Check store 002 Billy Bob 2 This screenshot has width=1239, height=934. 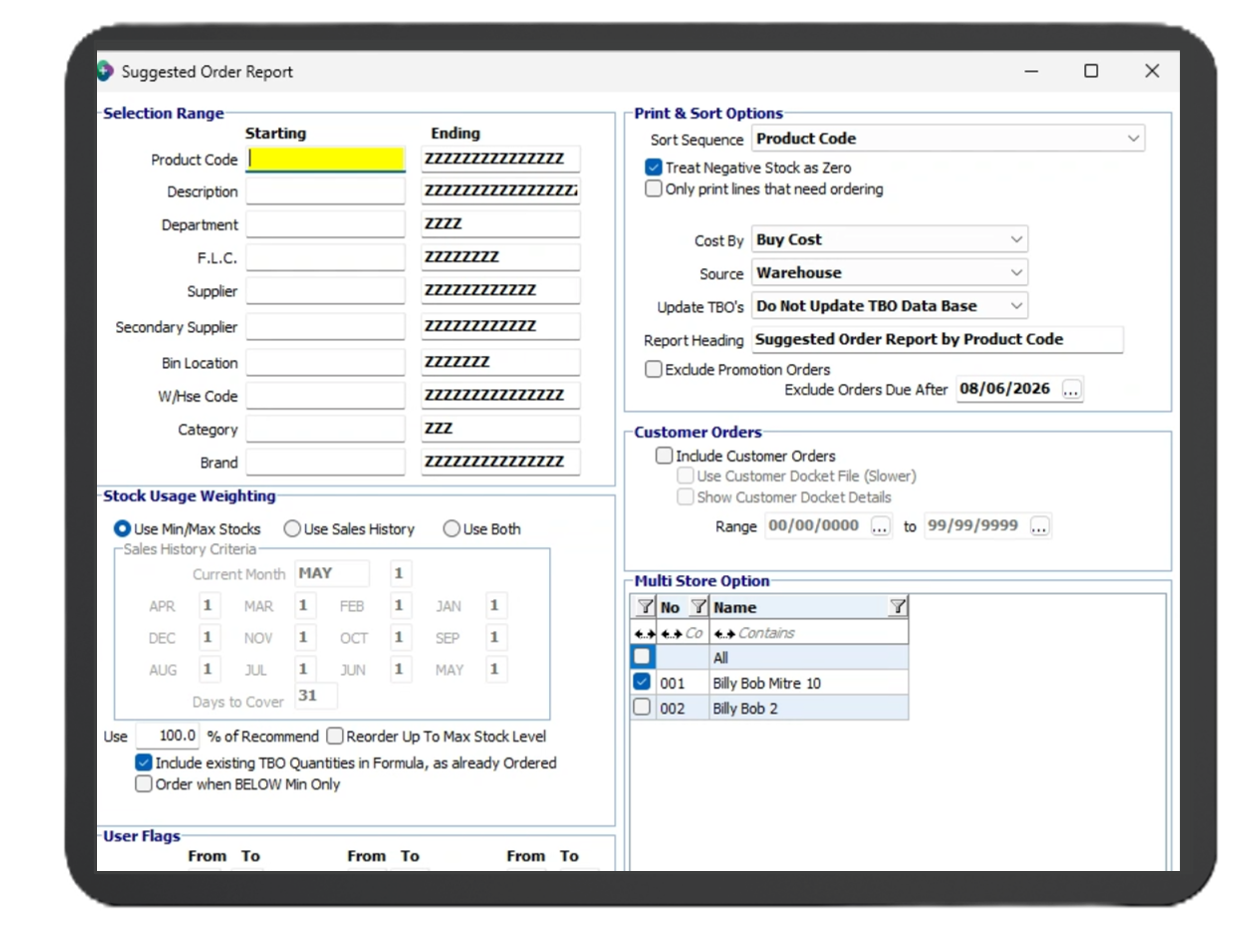[642, 707]
